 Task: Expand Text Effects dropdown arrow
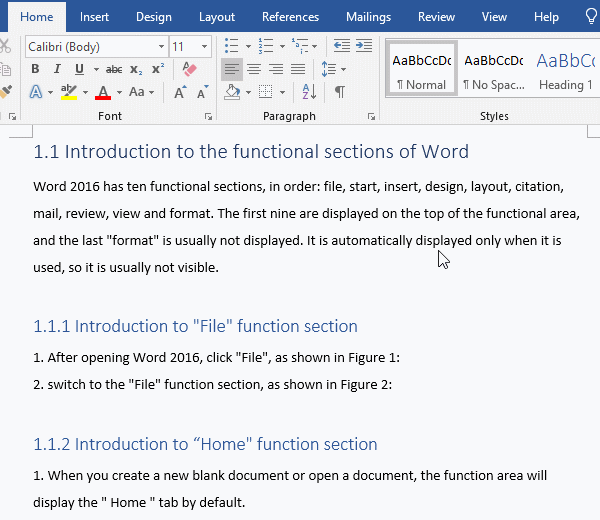[50, 93]
